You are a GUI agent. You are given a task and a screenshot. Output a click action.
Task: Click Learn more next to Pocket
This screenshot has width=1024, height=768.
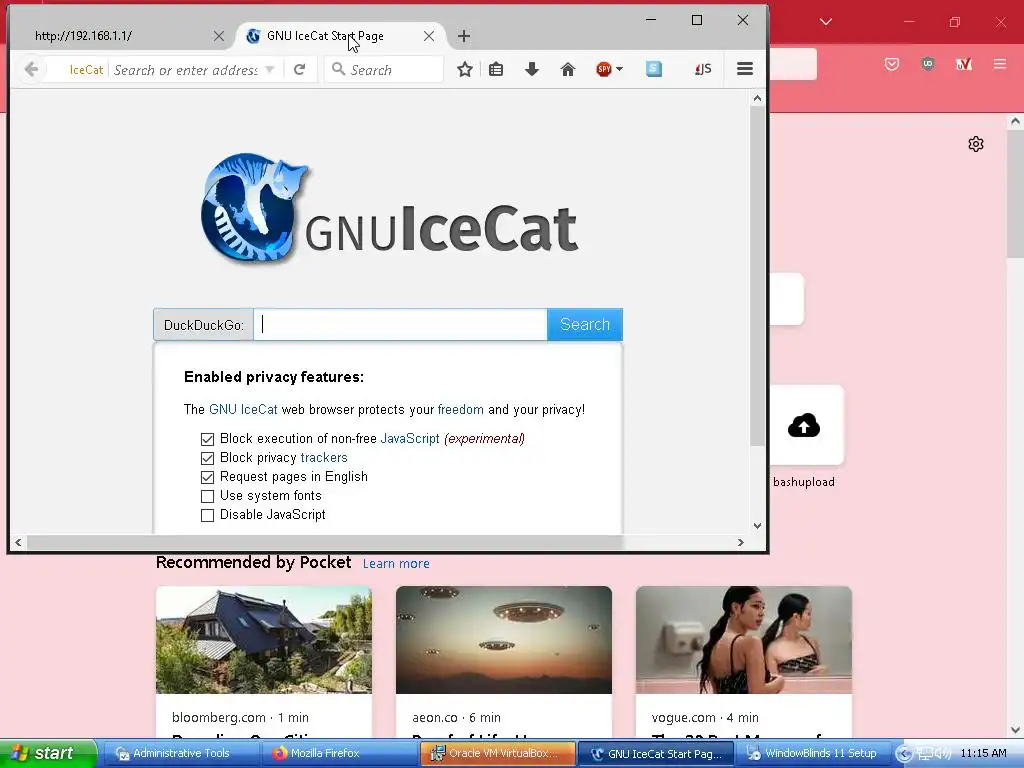click(396, 564)
